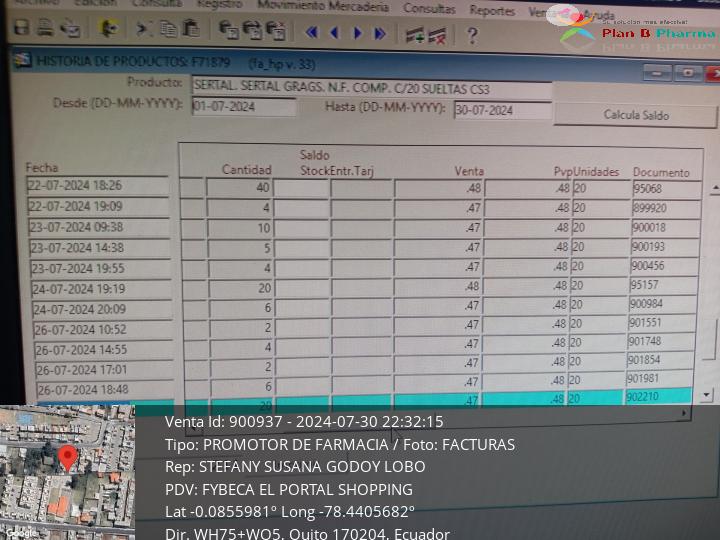Go to the previous record arrow

coord(334,33)
